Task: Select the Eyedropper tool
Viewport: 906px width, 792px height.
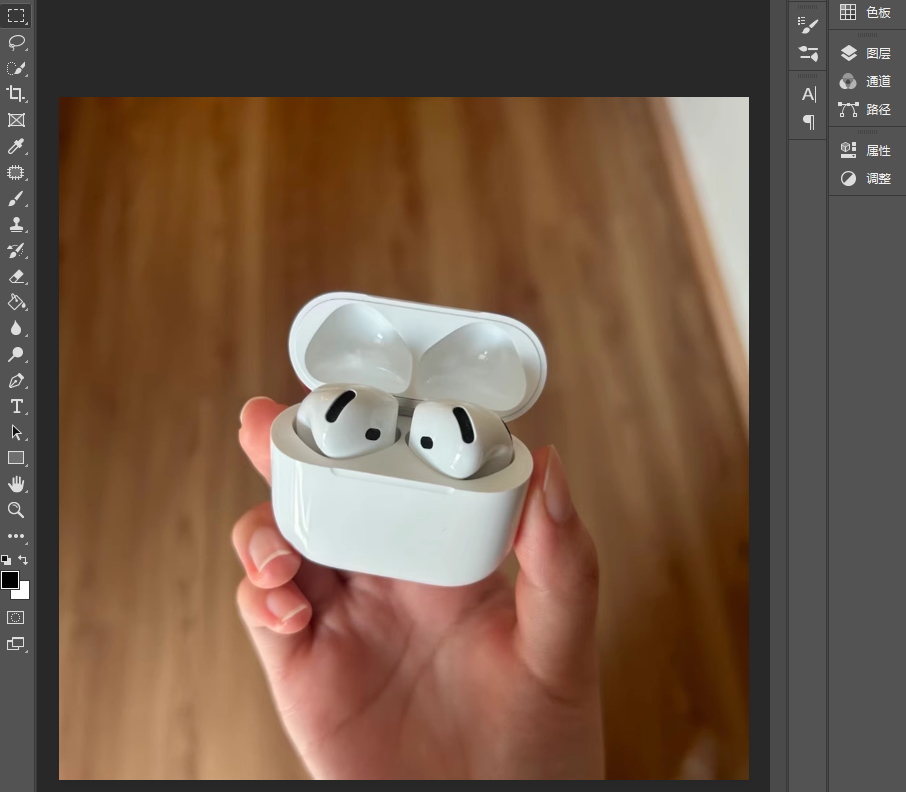Action: (x=16, y=146)
